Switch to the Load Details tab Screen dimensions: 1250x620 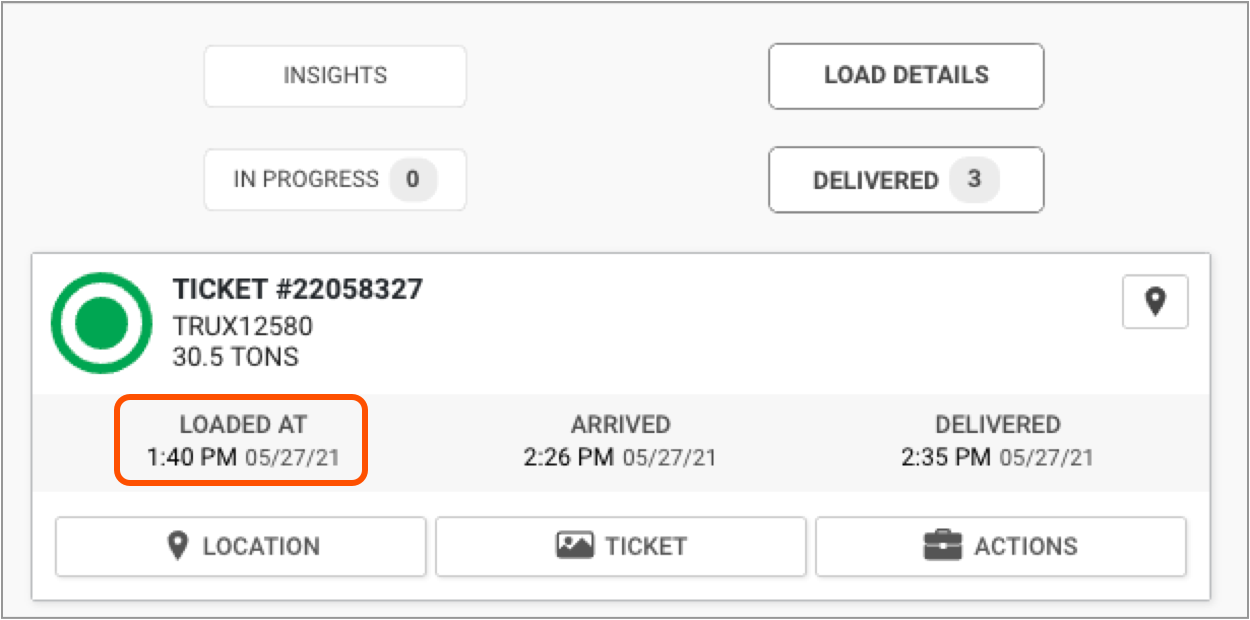pos(906,76)
